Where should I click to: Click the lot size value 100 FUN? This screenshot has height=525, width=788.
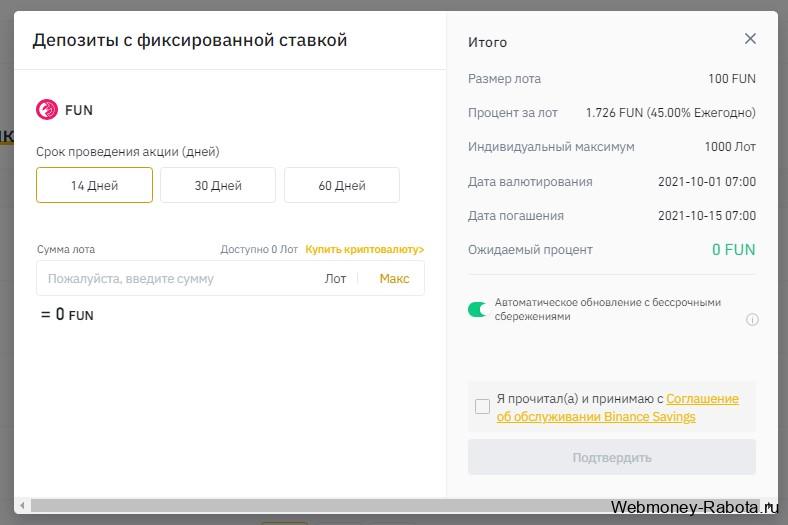point(732,79)
